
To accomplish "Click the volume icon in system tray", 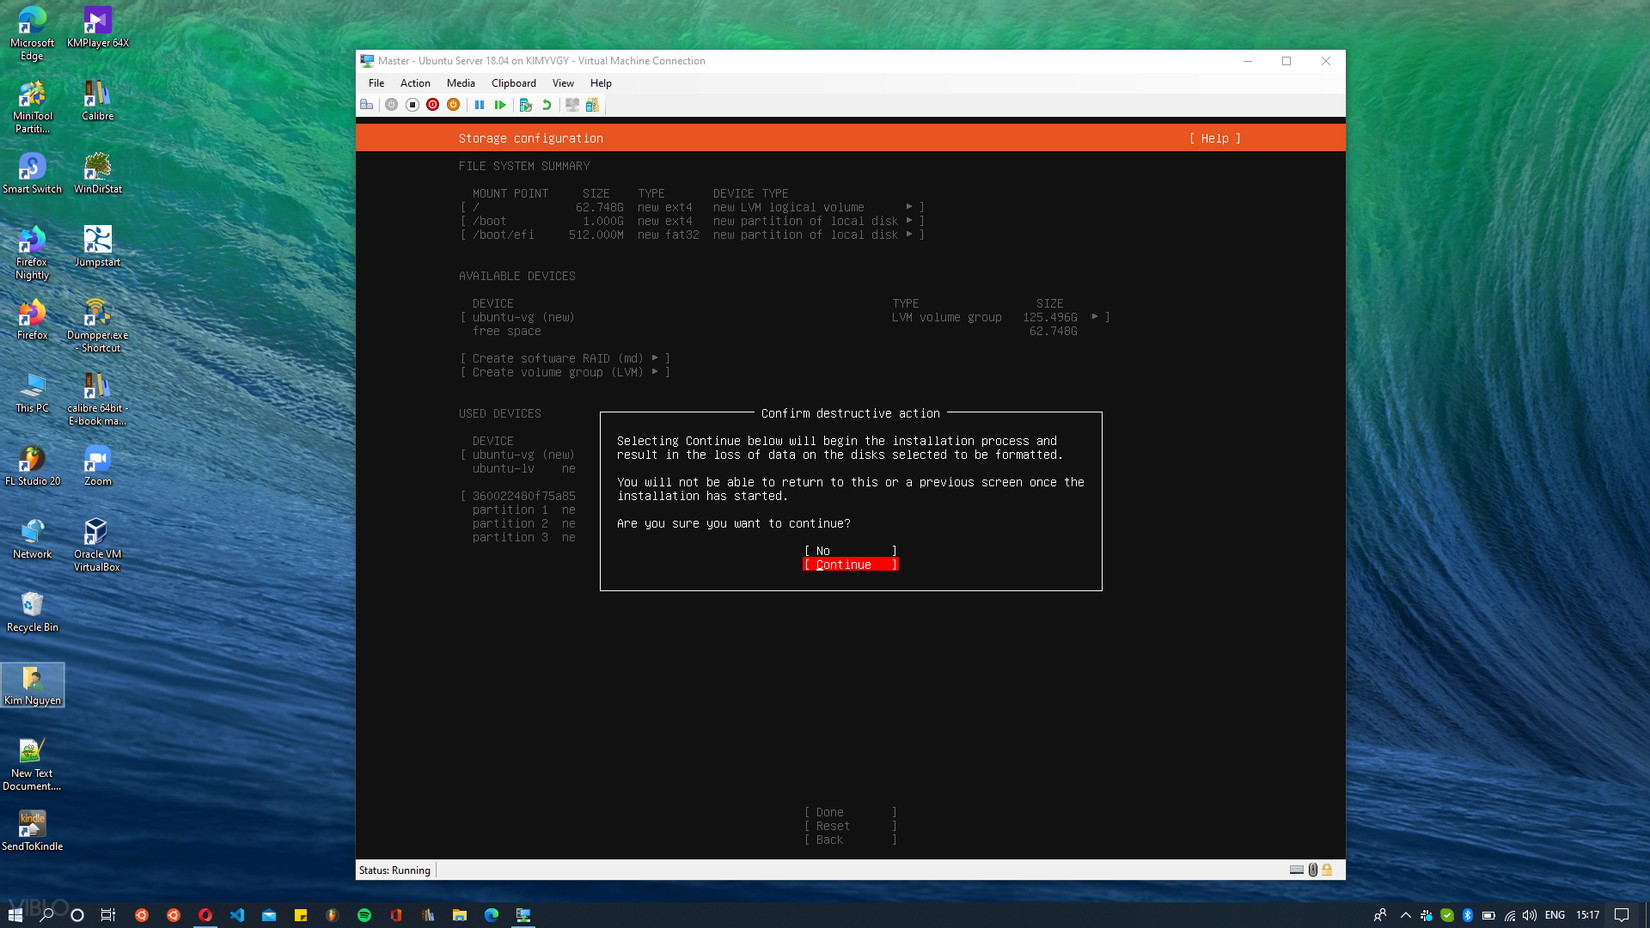I will (1529, 915).
